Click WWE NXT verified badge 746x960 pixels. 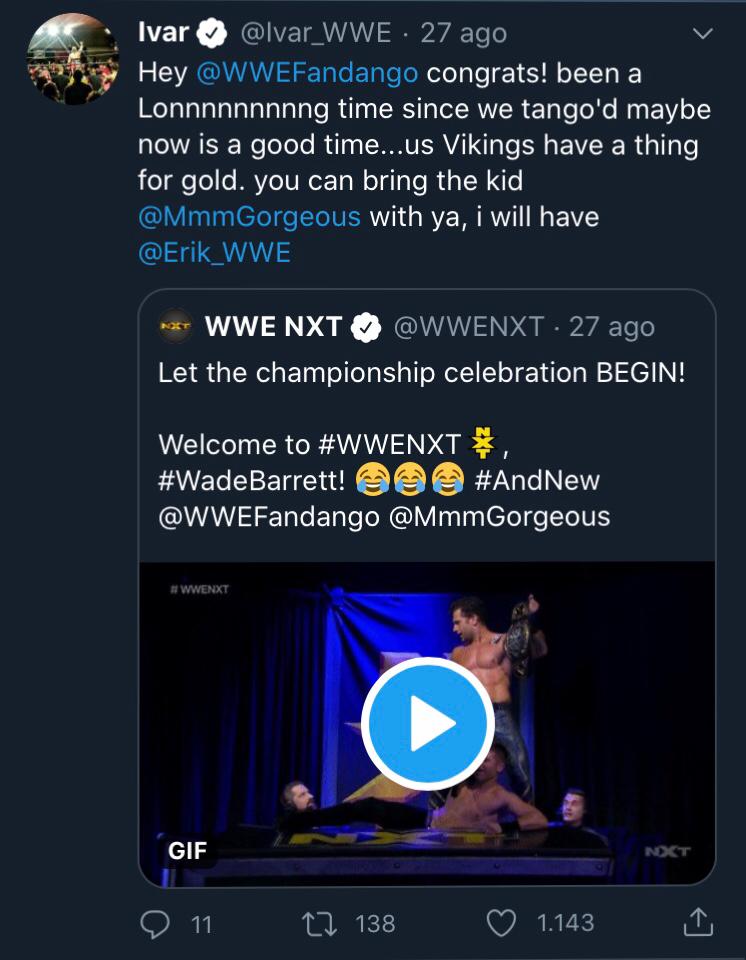(x=367, y=326)
